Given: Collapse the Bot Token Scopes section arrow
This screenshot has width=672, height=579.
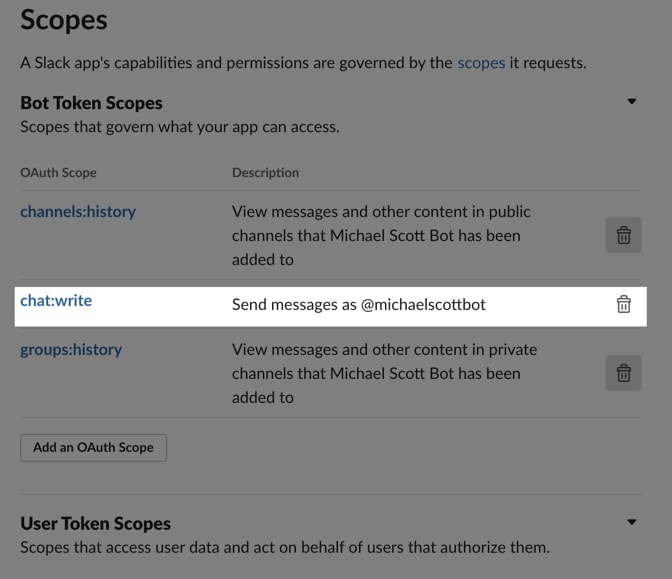Looking at the screenshot, I should 632,102.
